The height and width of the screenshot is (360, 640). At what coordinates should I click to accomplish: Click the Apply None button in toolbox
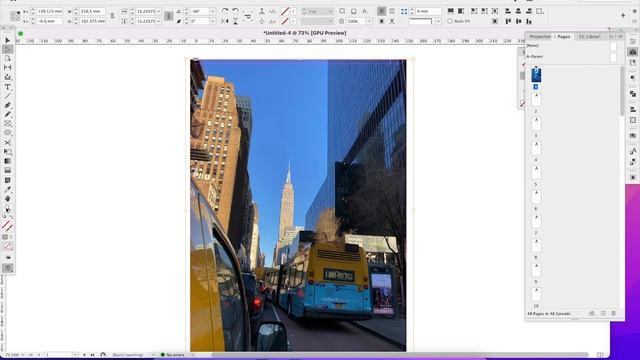coord(7,246)
